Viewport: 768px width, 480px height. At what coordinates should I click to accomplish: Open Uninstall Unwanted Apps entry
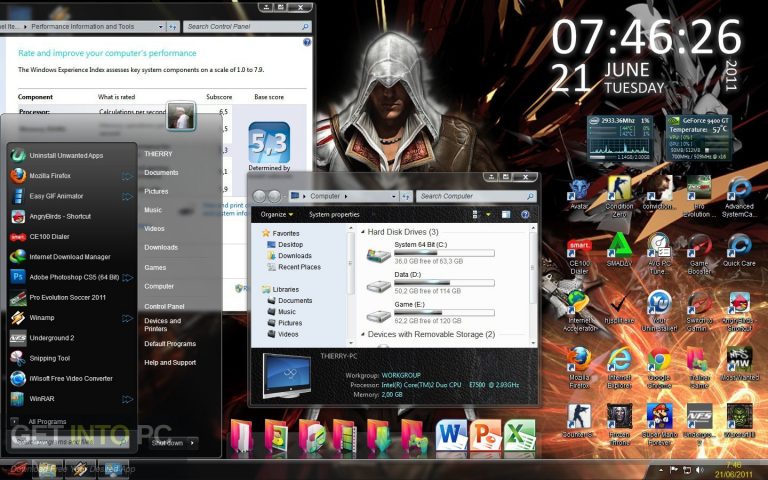[x=71, y=155]
